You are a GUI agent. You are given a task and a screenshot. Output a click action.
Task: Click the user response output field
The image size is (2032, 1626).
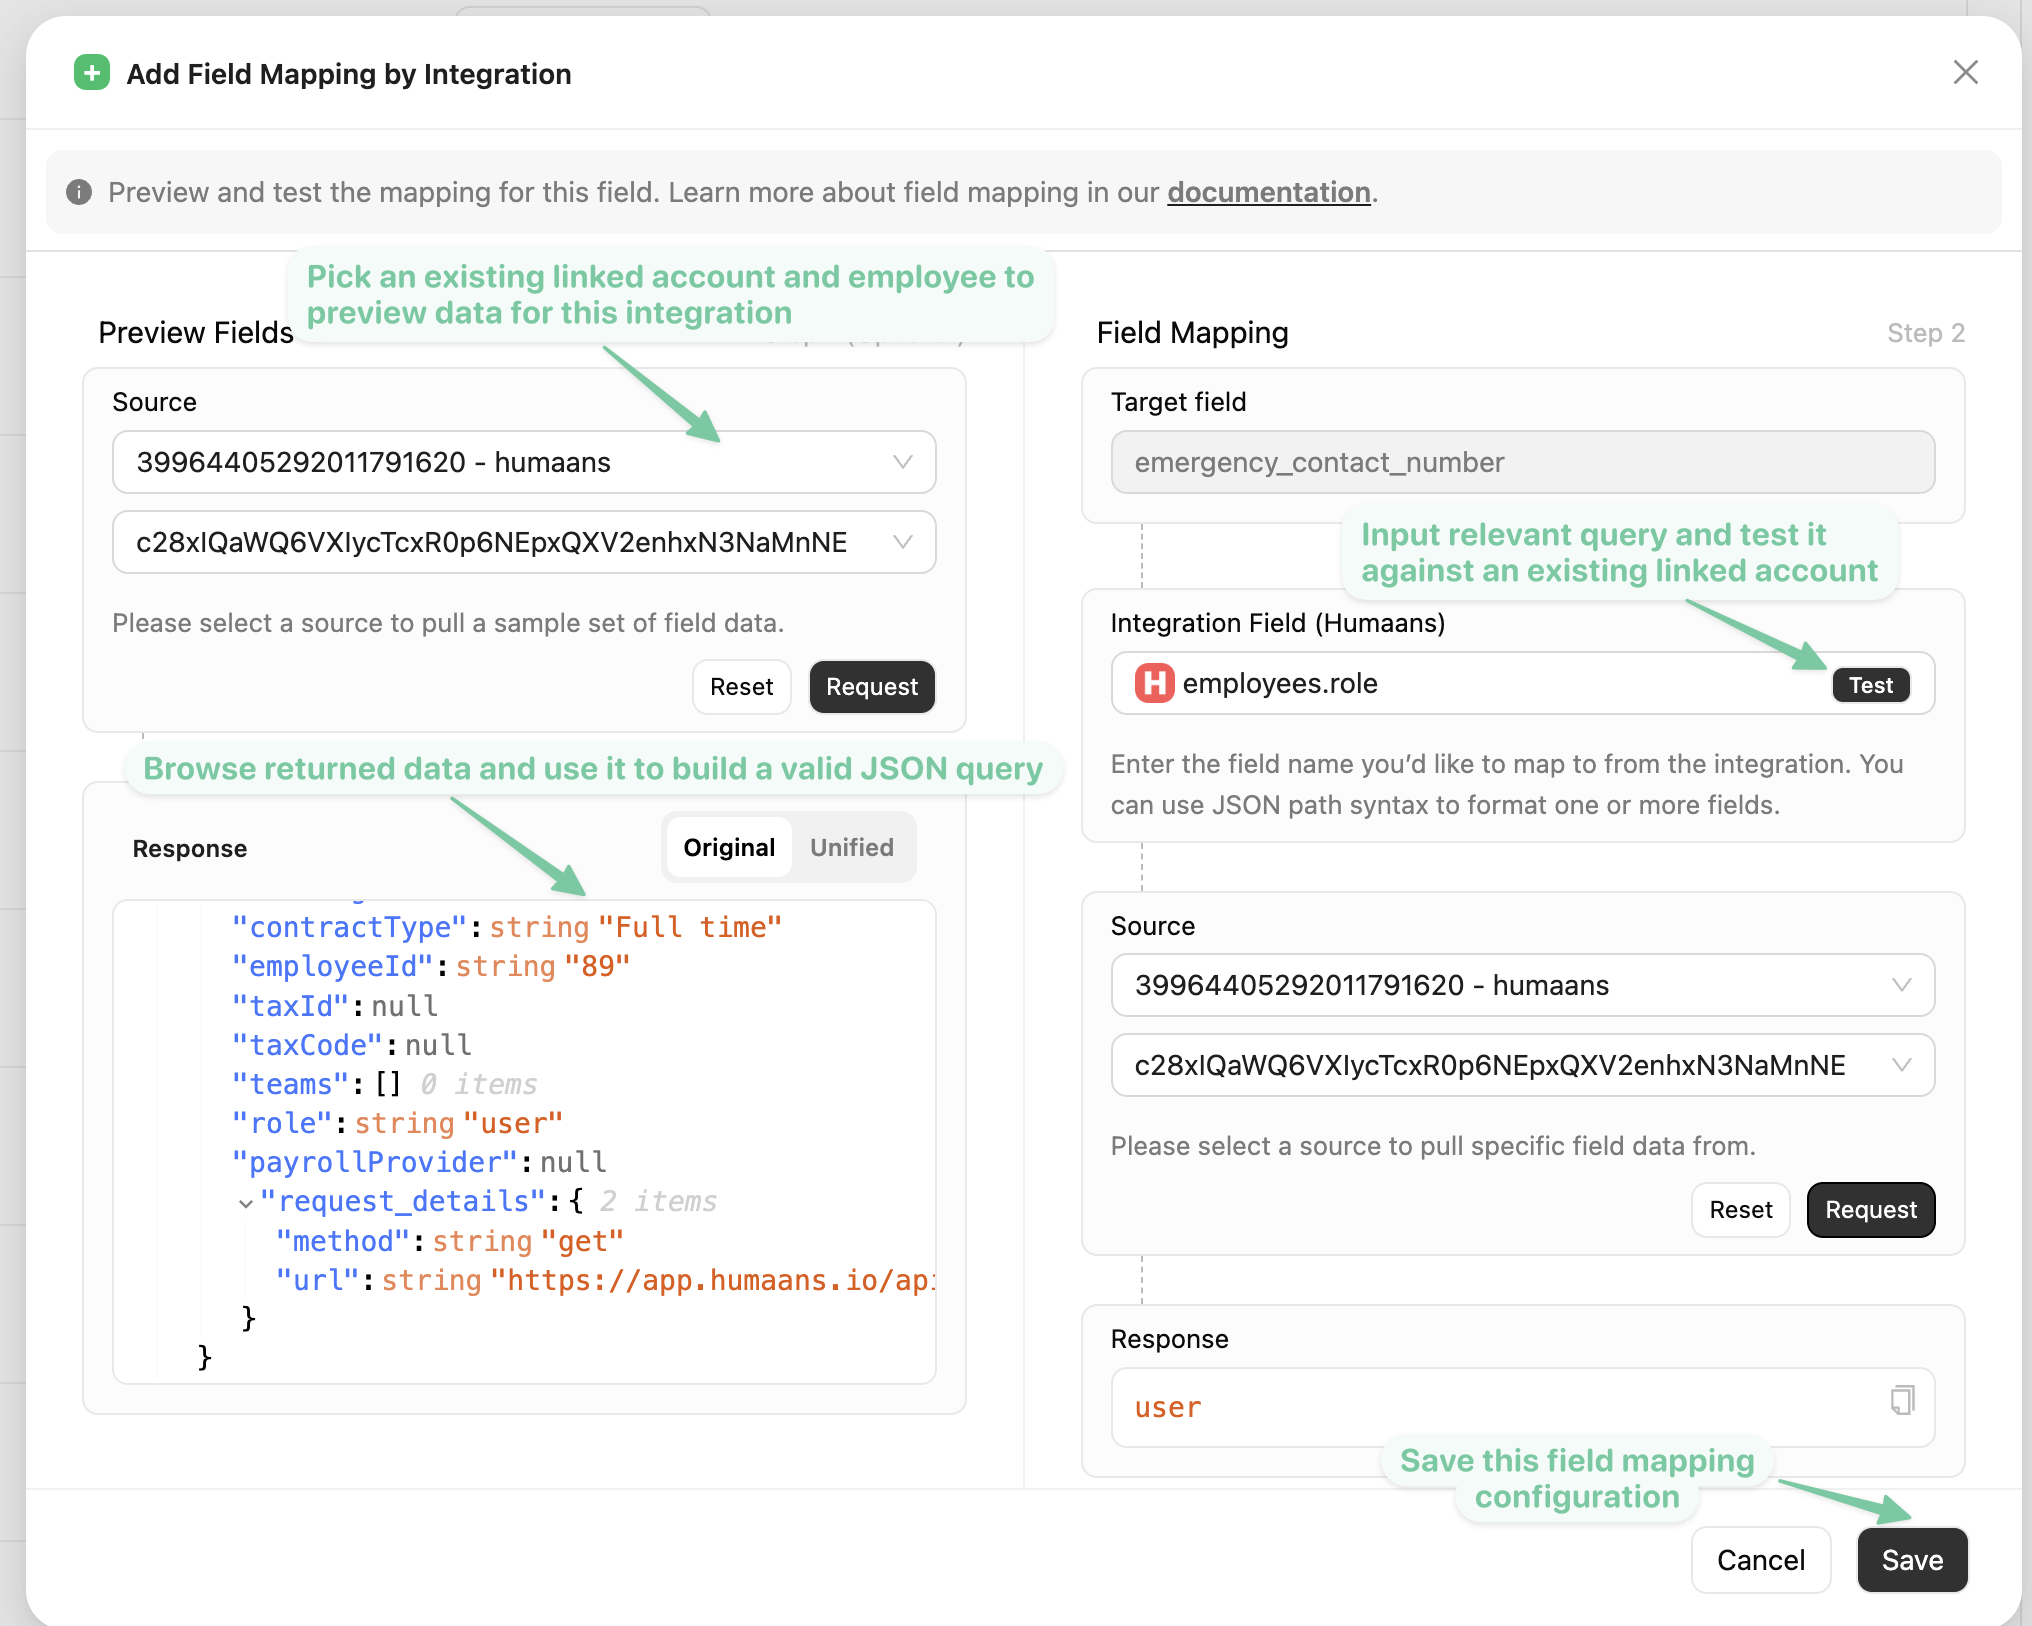1522,1407
